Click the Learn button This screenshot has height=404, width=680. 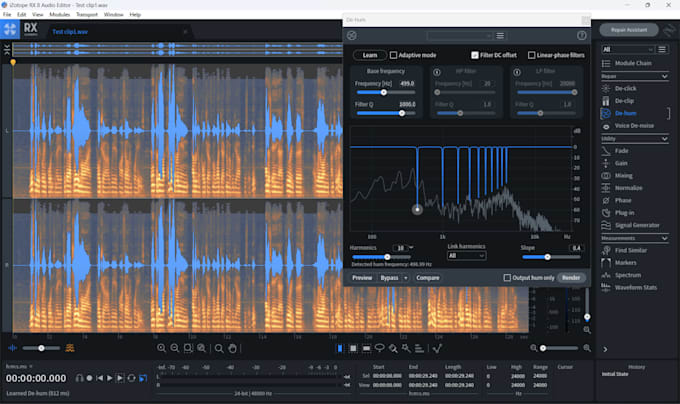click(x=370, y=55)
